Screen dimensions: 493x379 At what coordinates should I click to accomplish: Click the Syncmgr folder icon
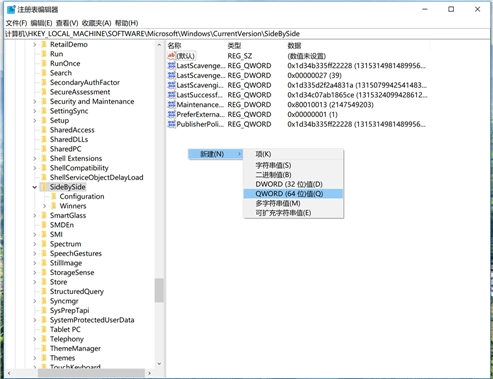point(44,301)
